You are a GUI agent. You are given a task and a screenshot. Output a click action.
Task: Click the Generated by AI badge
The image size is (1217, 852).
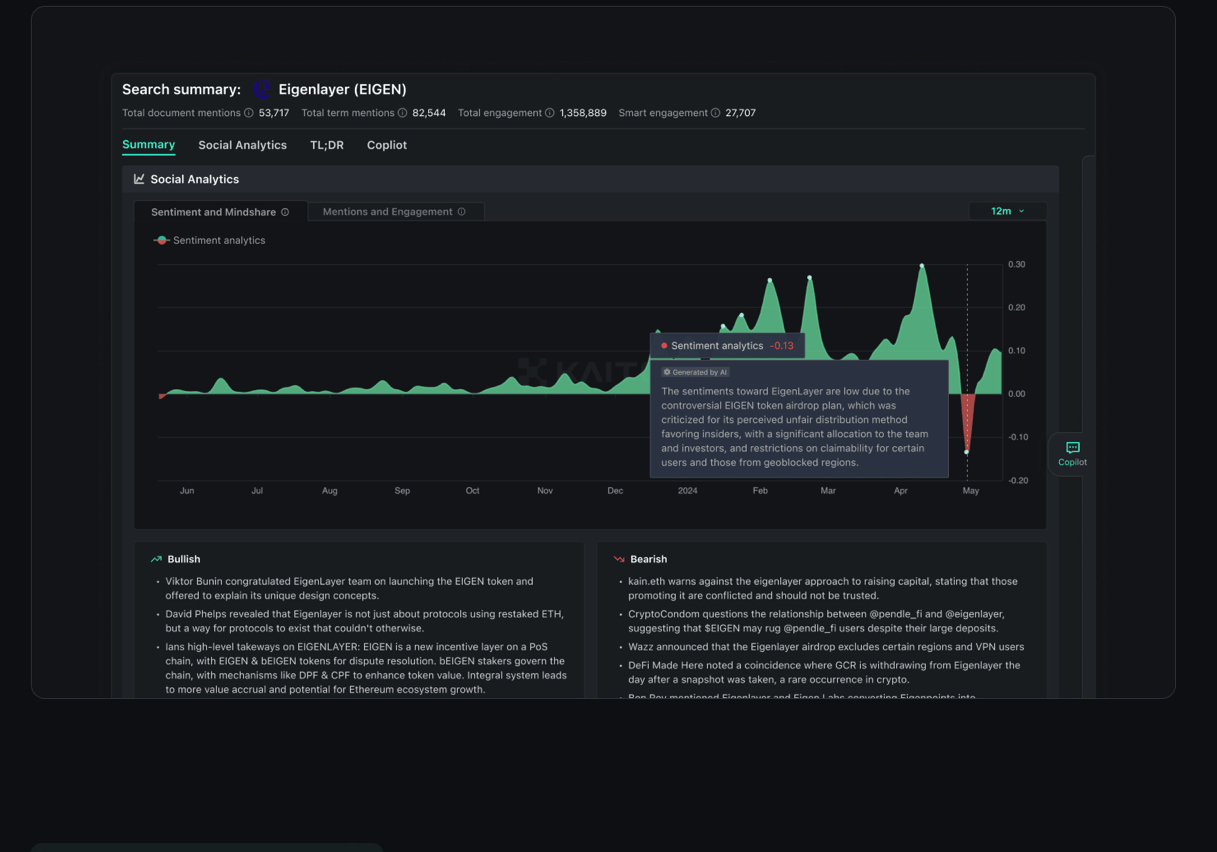[695, 372]
